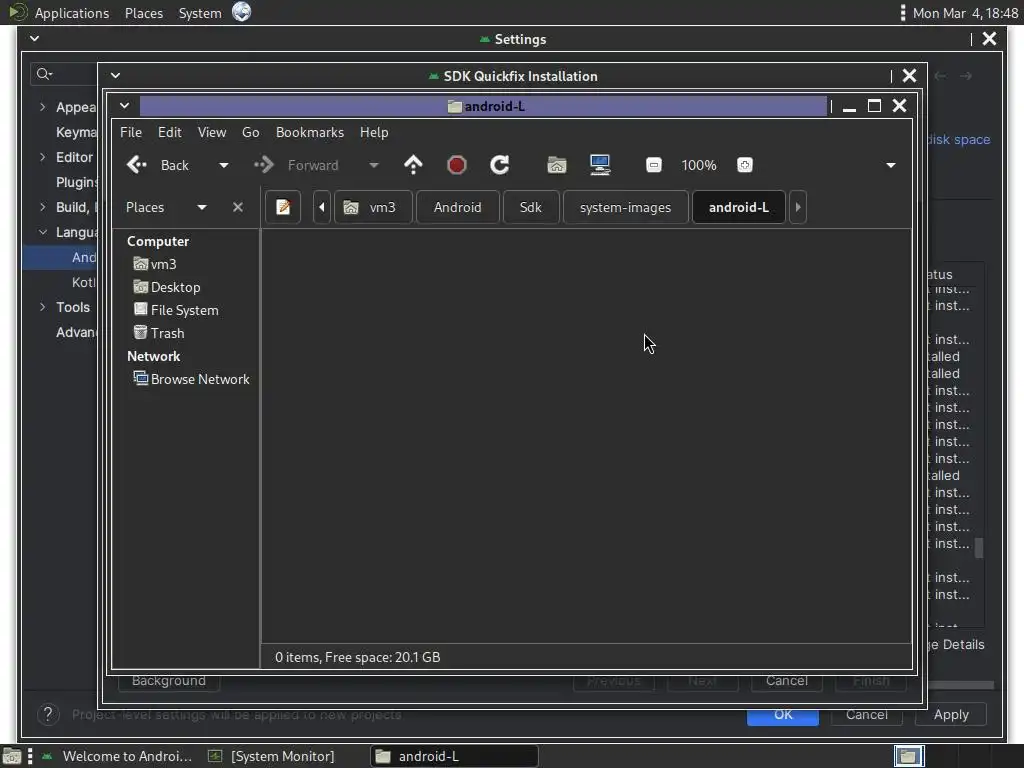Open the parent folder with the up arrow

tap(413, 165)
